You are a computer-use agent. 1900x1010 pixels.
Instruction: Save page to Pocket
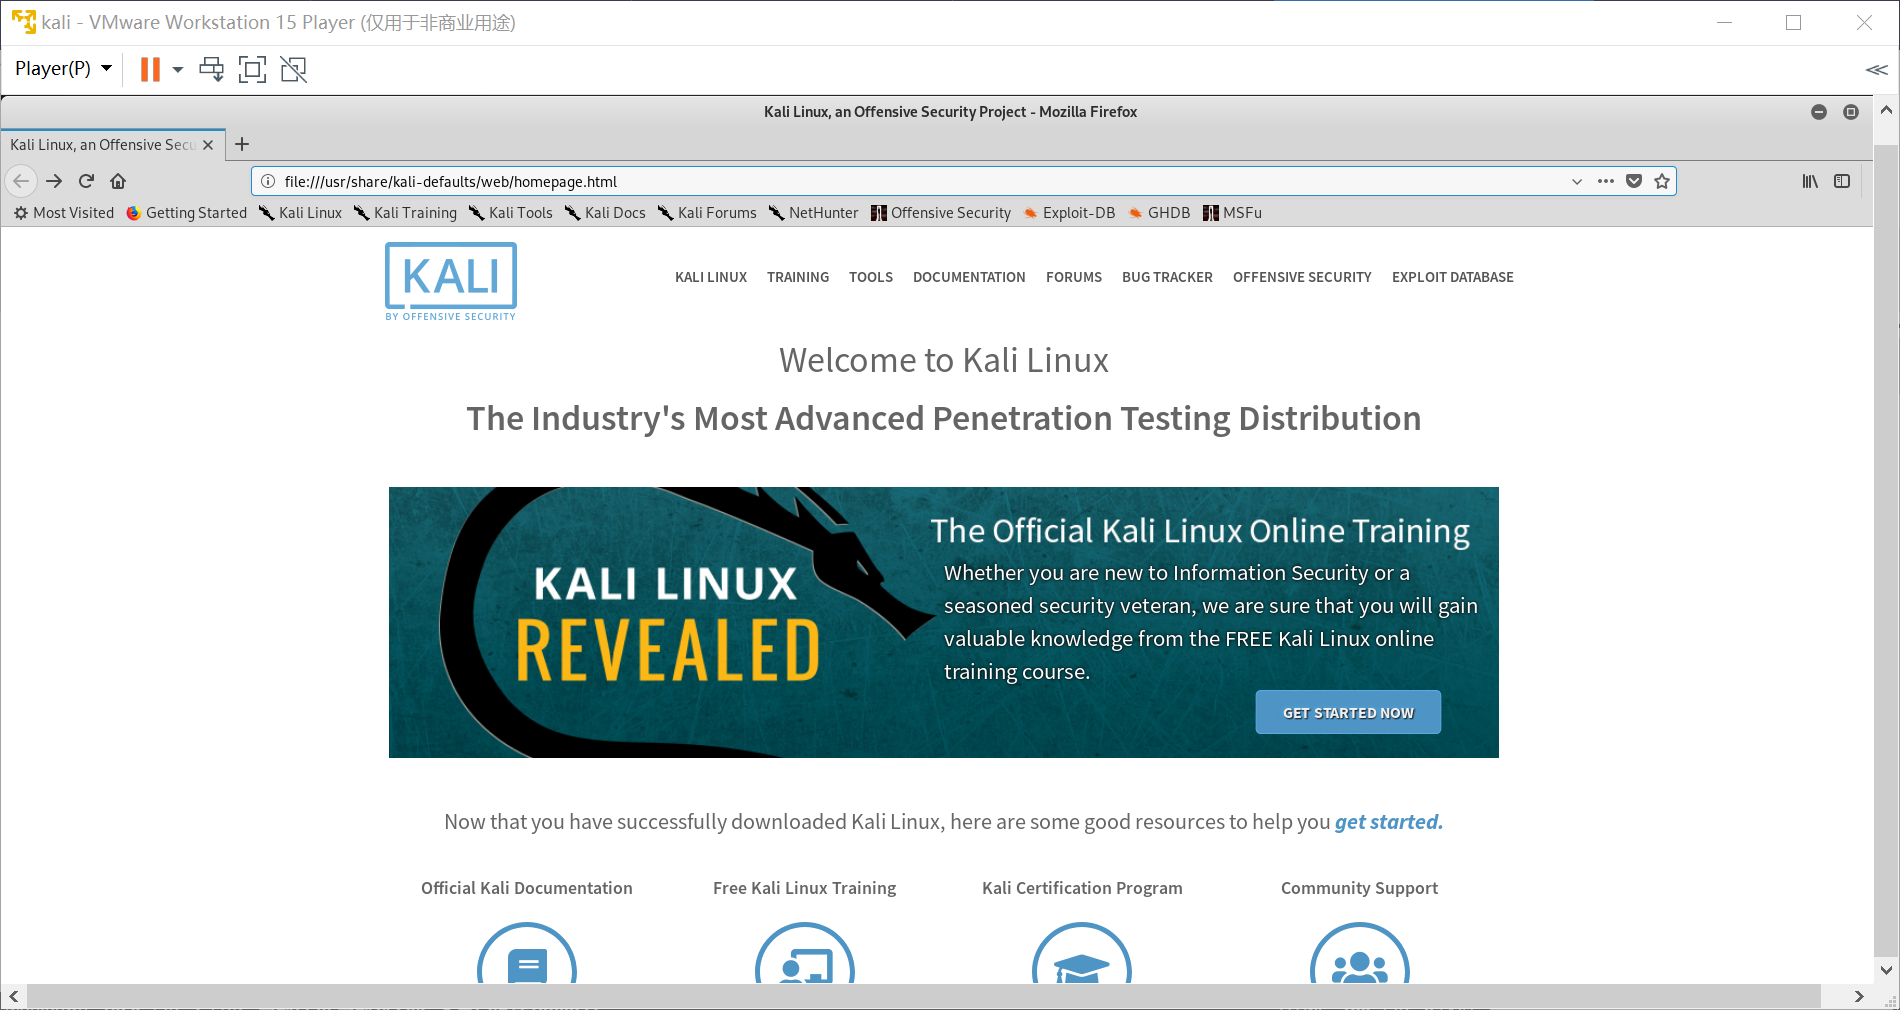tap(1634, 181)
